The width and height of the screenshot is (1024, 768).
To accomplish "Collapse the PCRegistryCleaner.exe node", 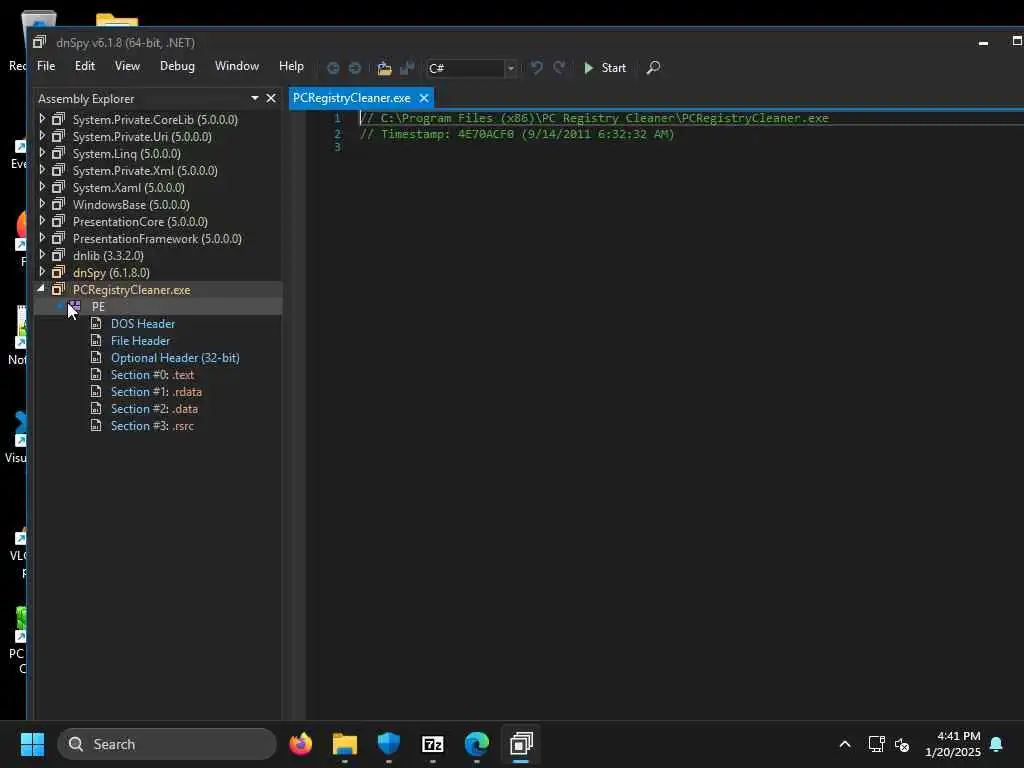I will coord(42,288).
